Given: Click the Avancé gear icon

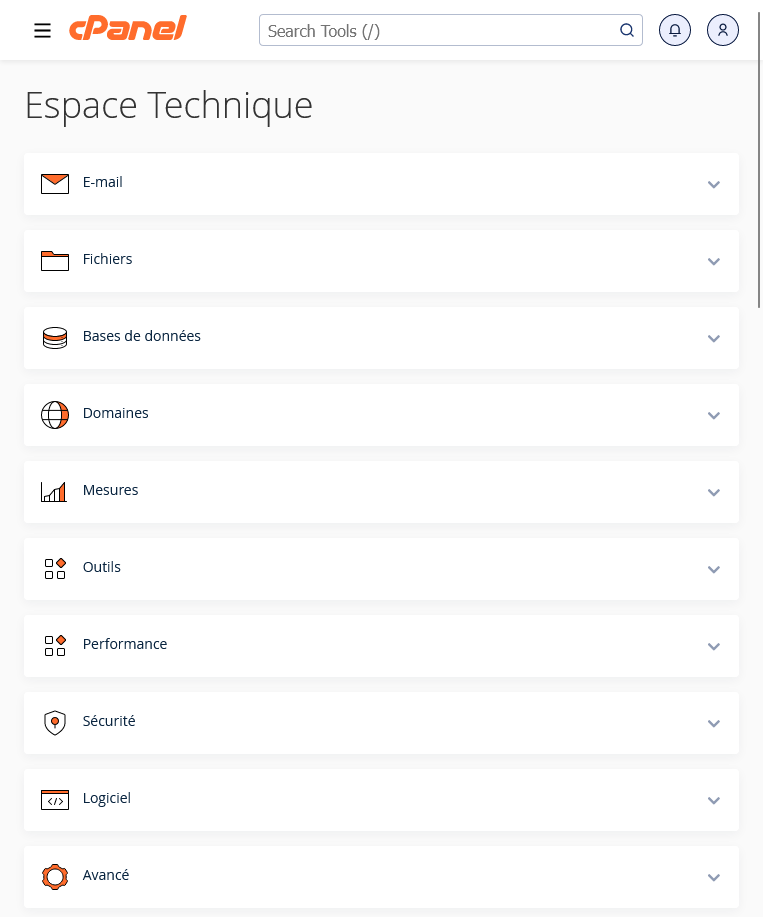Looking at the screenshot, I should pos(55,876).
